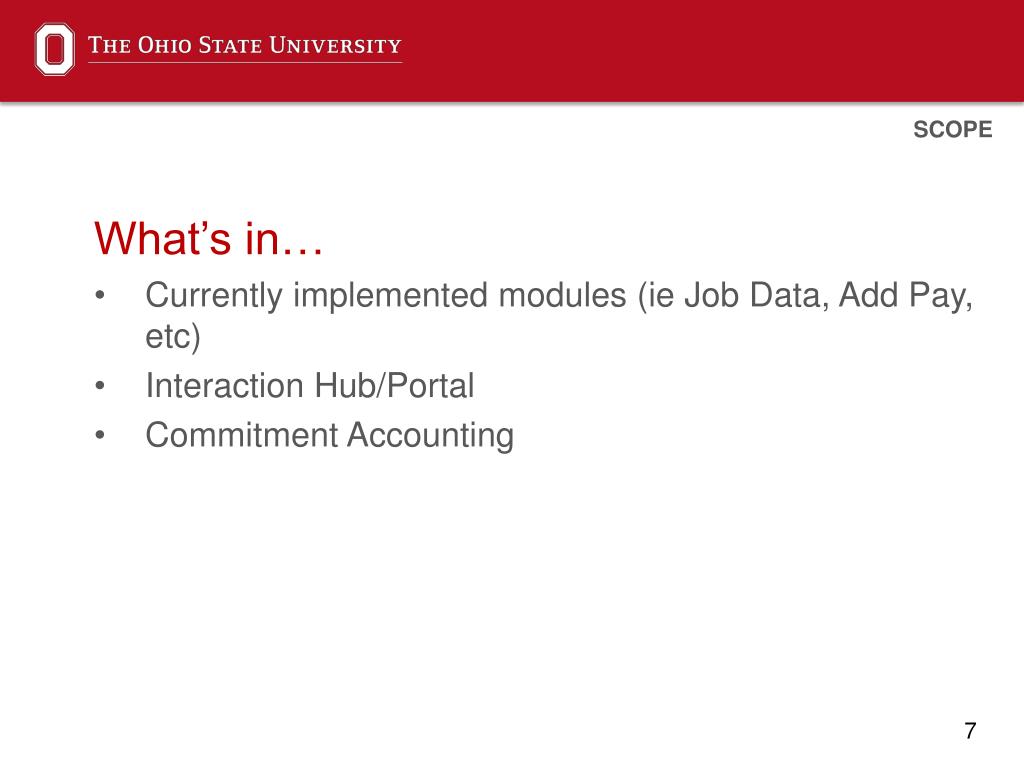Click the word "Portal"
Screen dimensions: 1024x768
click(x=430, y=385)
